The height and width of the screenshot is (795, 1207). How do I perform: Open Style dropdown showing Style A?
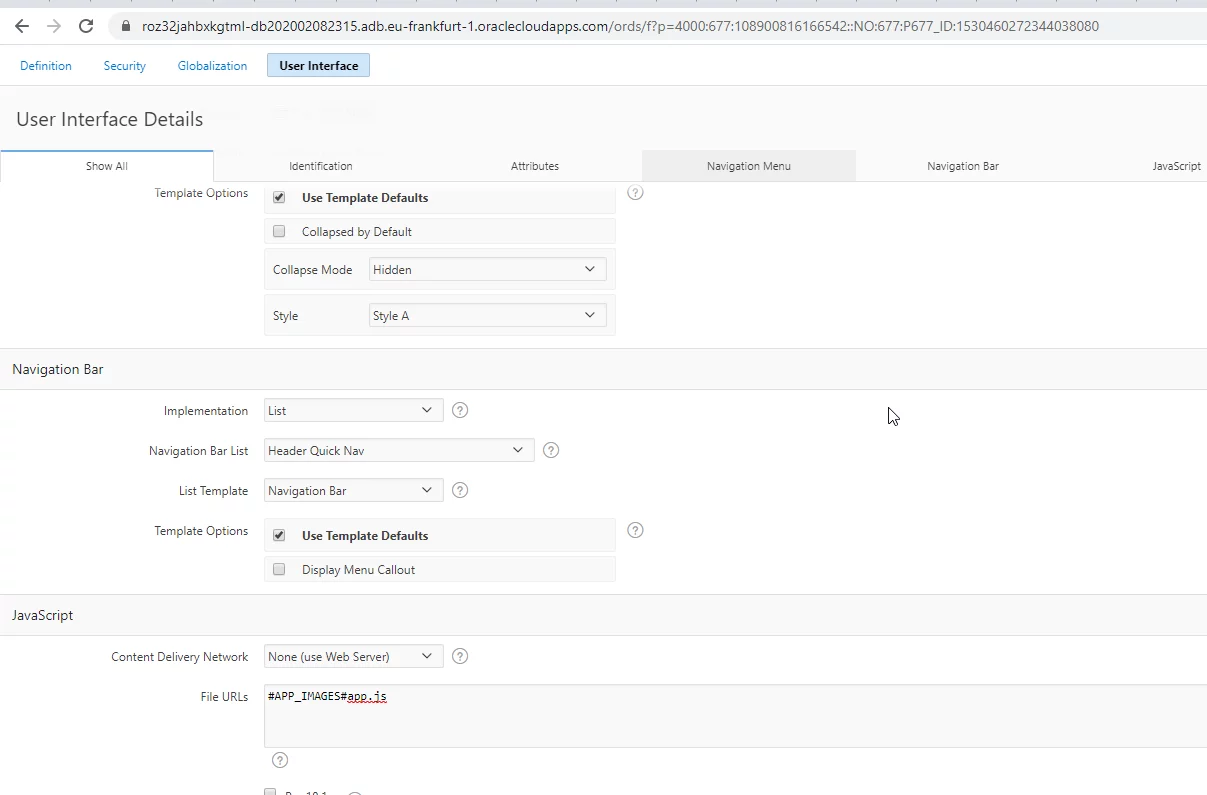coord(487,315)
